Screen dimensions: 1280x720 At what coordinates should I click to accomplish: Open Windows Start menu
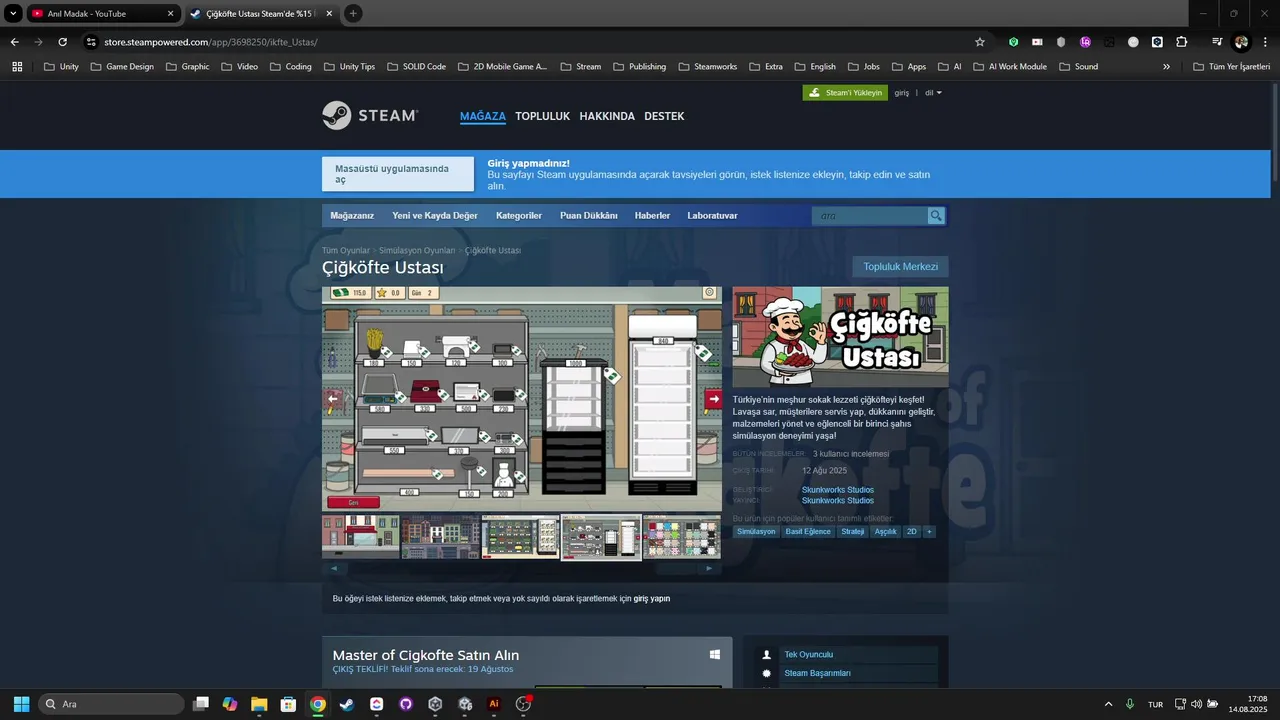coord(21,704)
